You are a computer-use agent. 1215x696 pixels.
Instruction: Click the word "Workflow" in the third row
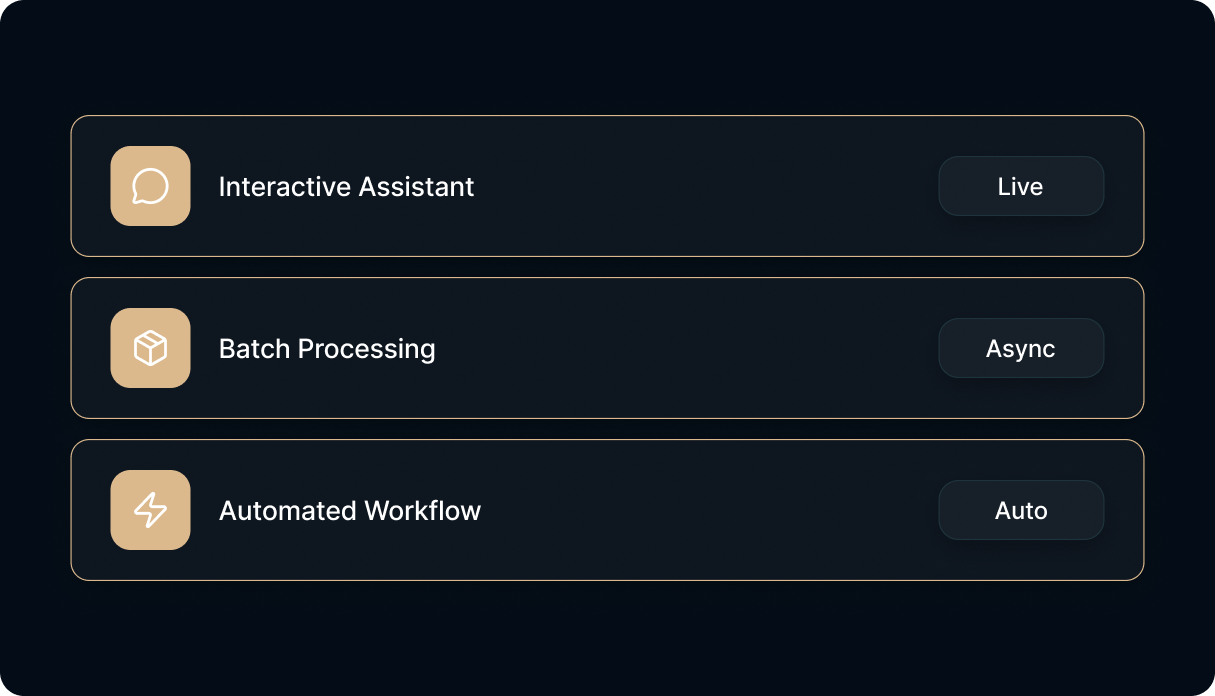pos(423,511)
